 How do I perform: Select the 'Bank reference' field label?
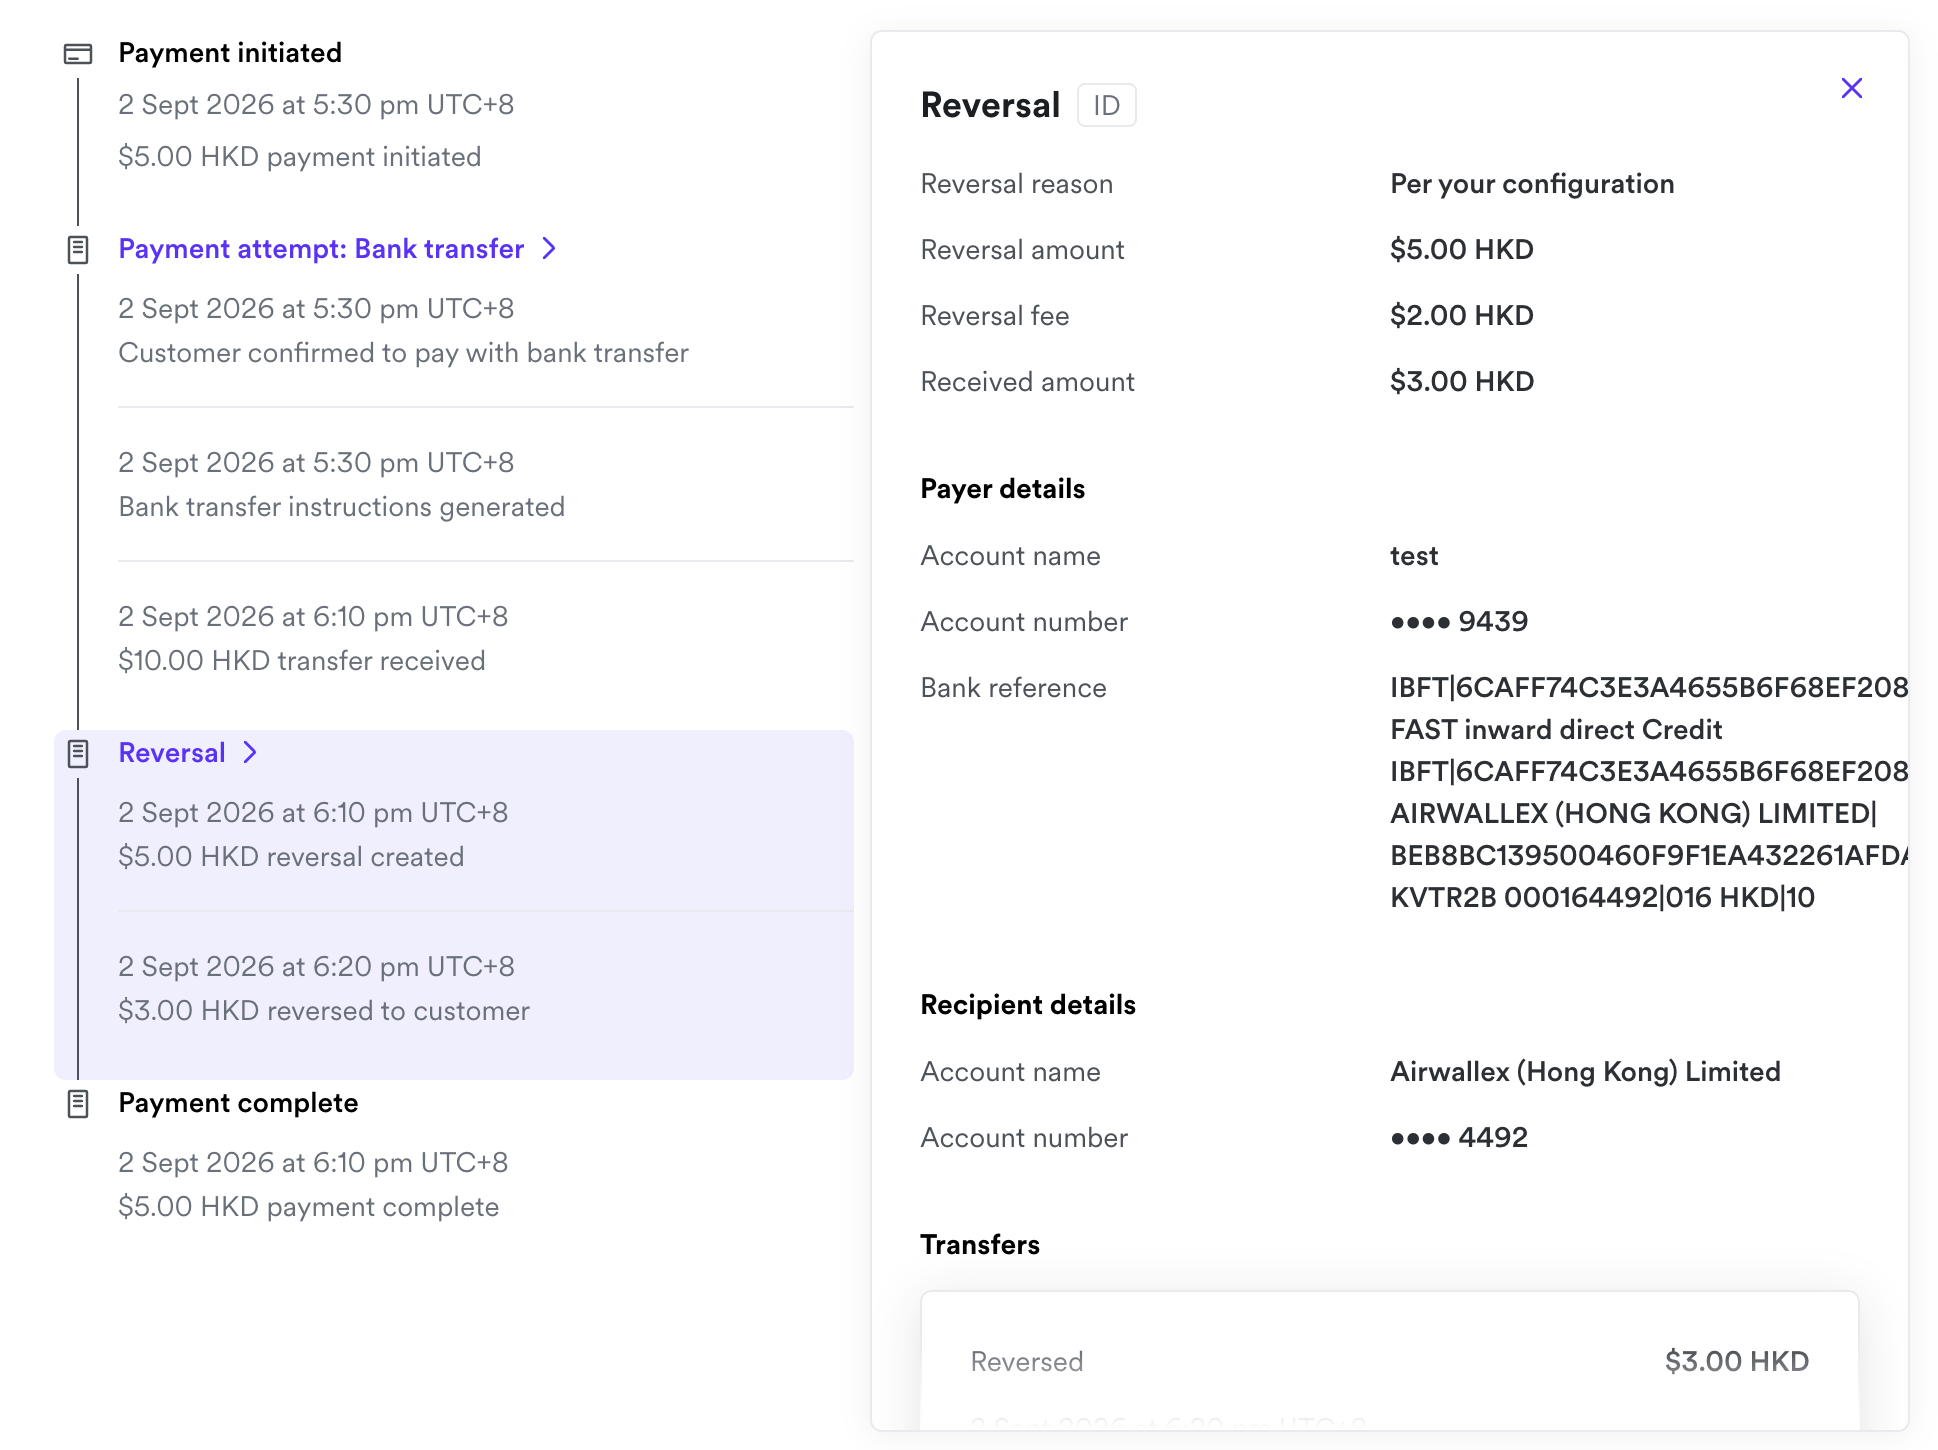point(1013,688)
